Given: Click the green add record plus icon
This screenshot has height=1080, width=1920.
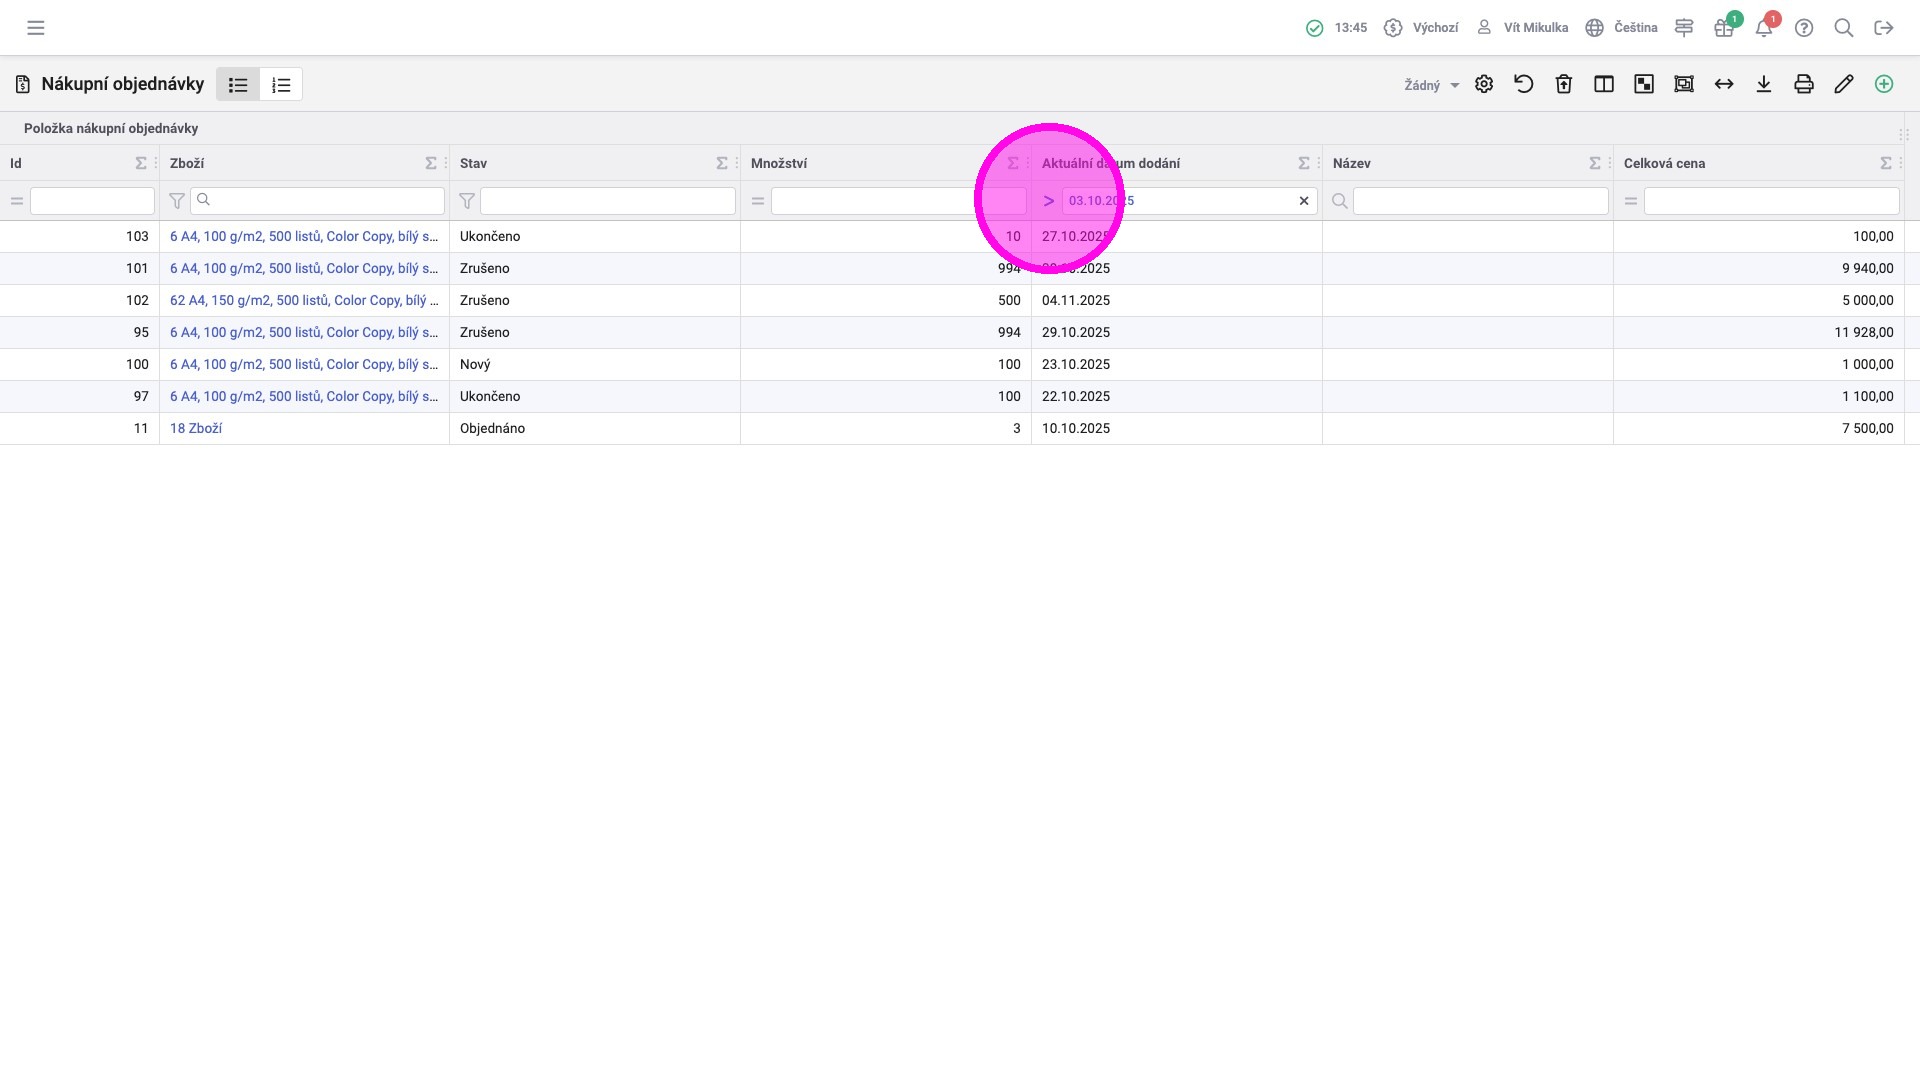Looking at the screenshot, I should (1884, 84).
